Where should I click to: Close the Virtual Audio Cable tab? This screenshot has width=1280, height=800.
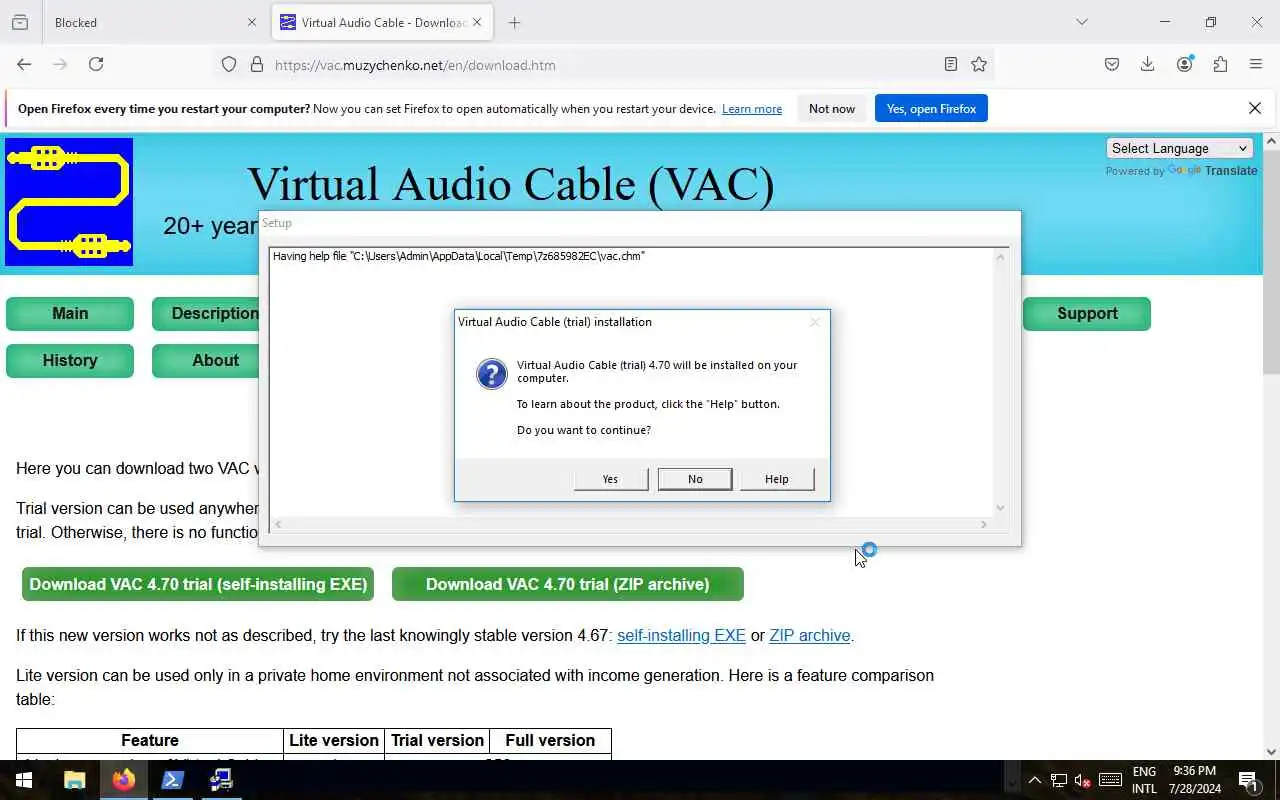pyautogui.click(x=477, y=22)
